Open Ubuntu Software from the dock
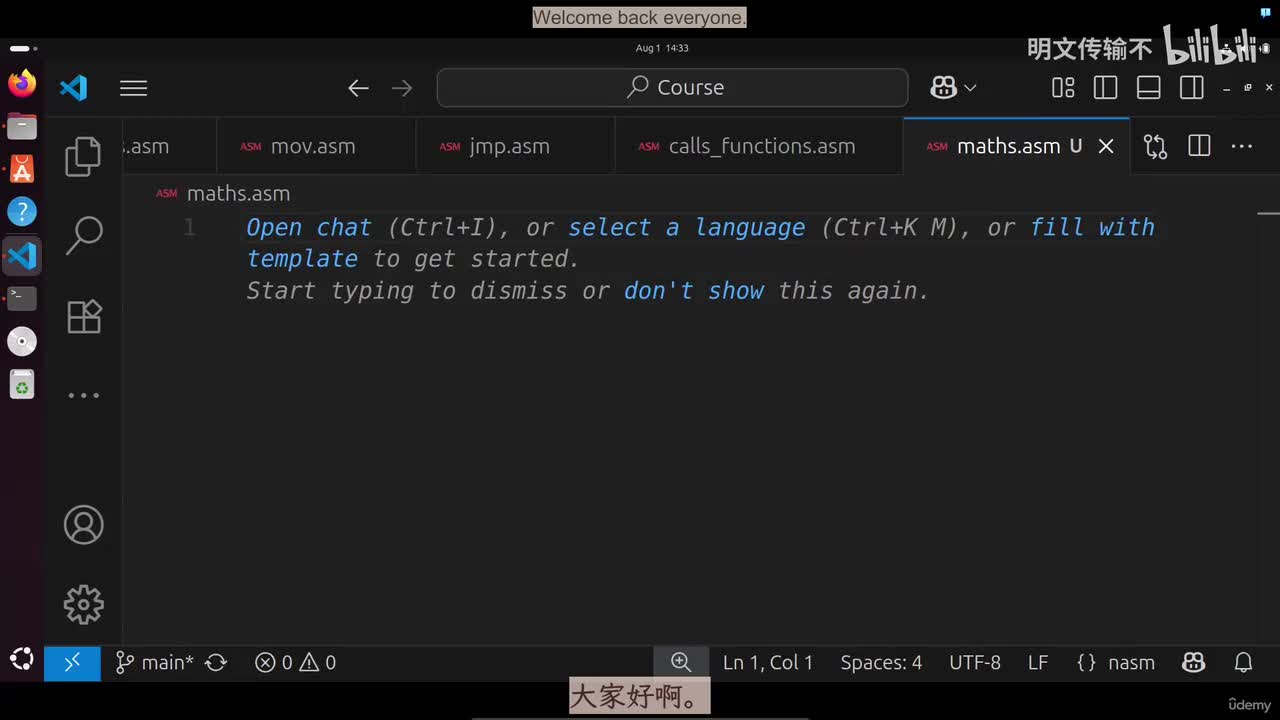 (22, 169)
